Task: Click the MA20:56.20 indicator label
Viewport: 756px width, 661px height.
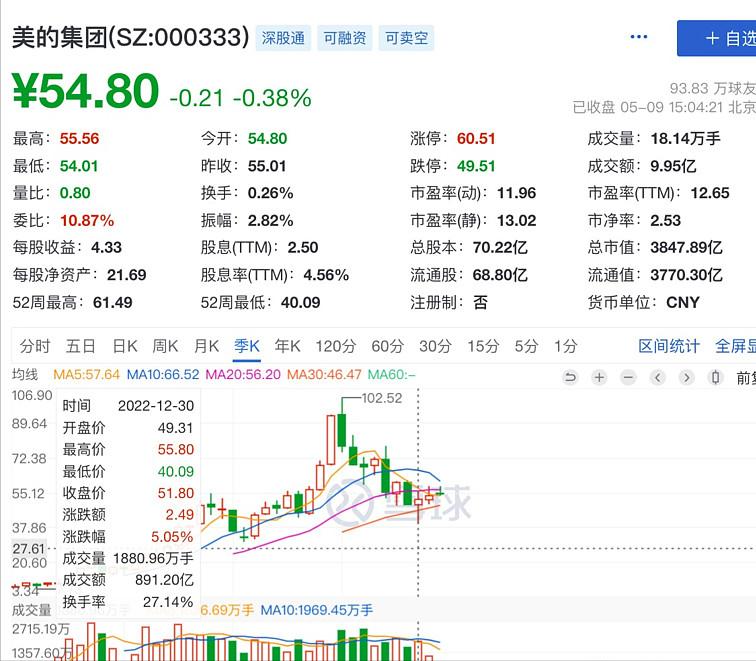Action: [243, 375]
